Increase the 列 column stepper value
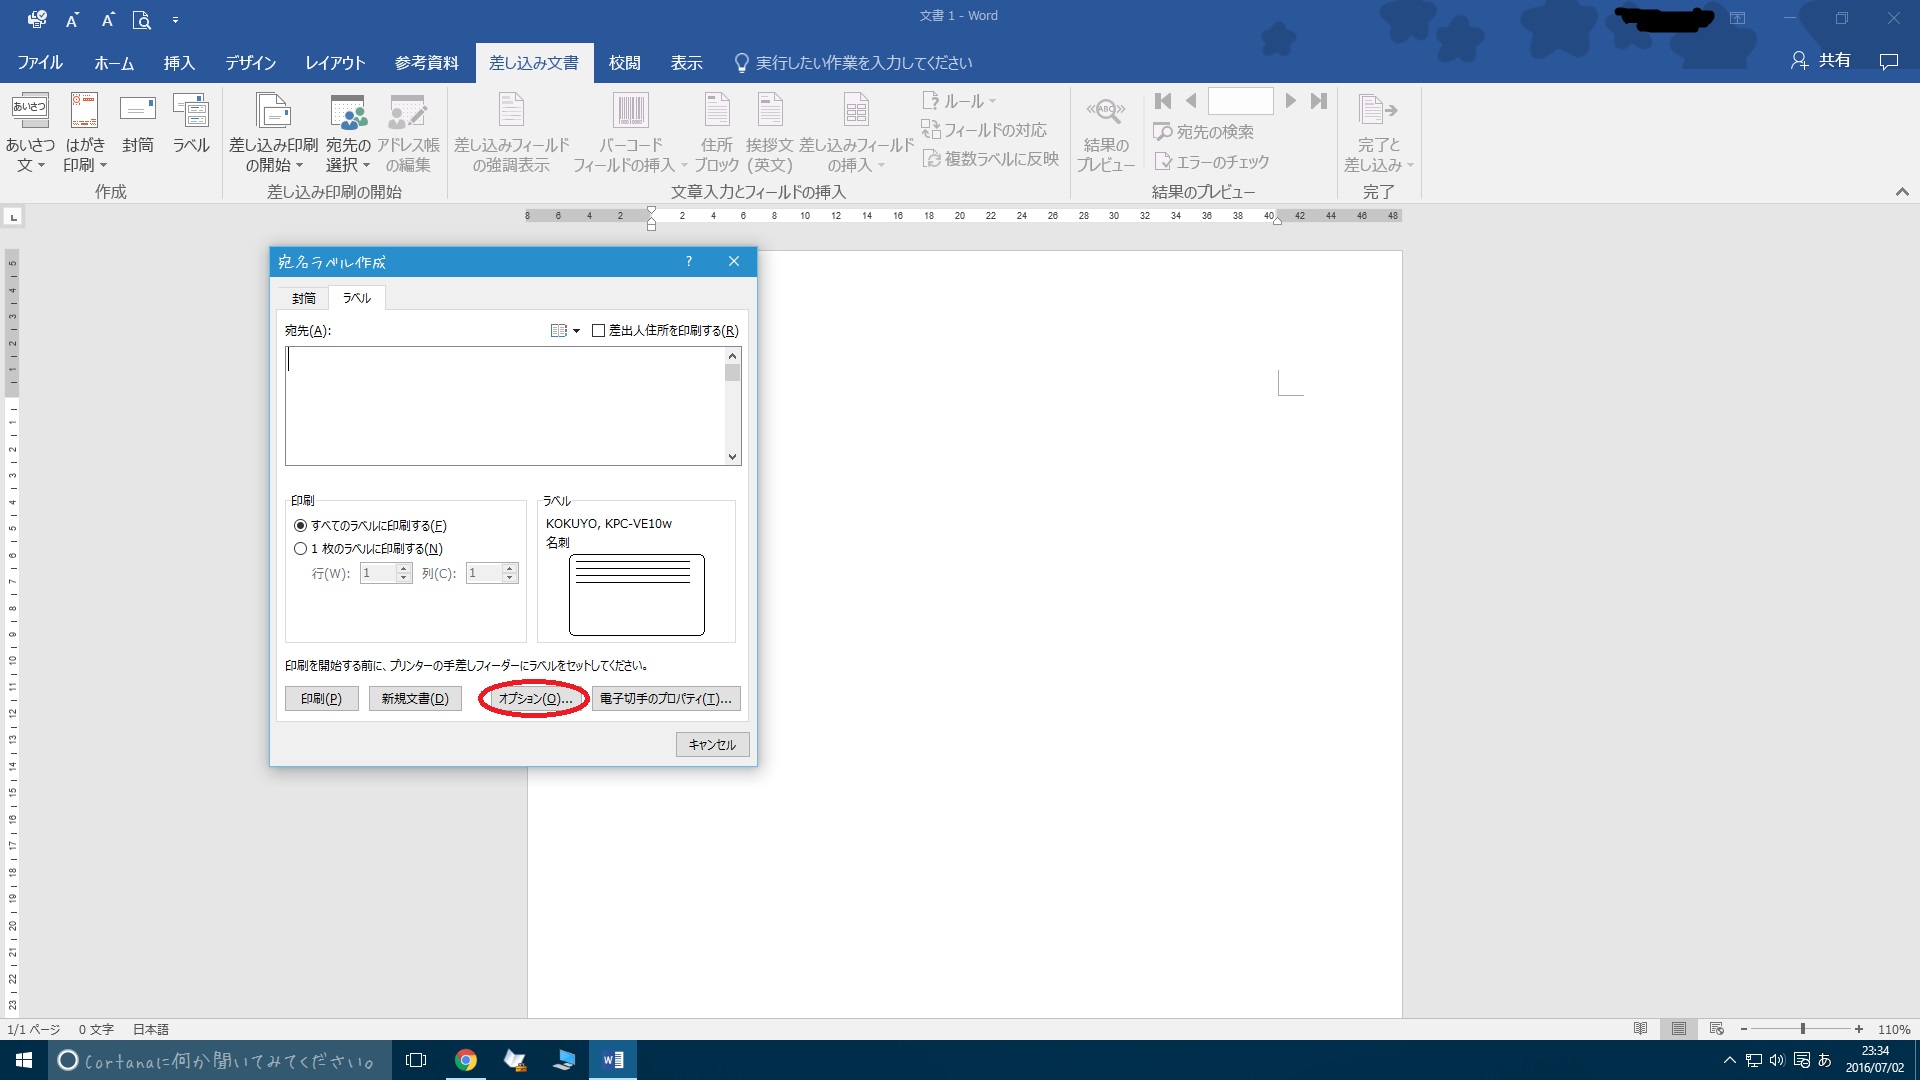The width and height of the screenshot is (1920, 1080). tap(510, 568)
